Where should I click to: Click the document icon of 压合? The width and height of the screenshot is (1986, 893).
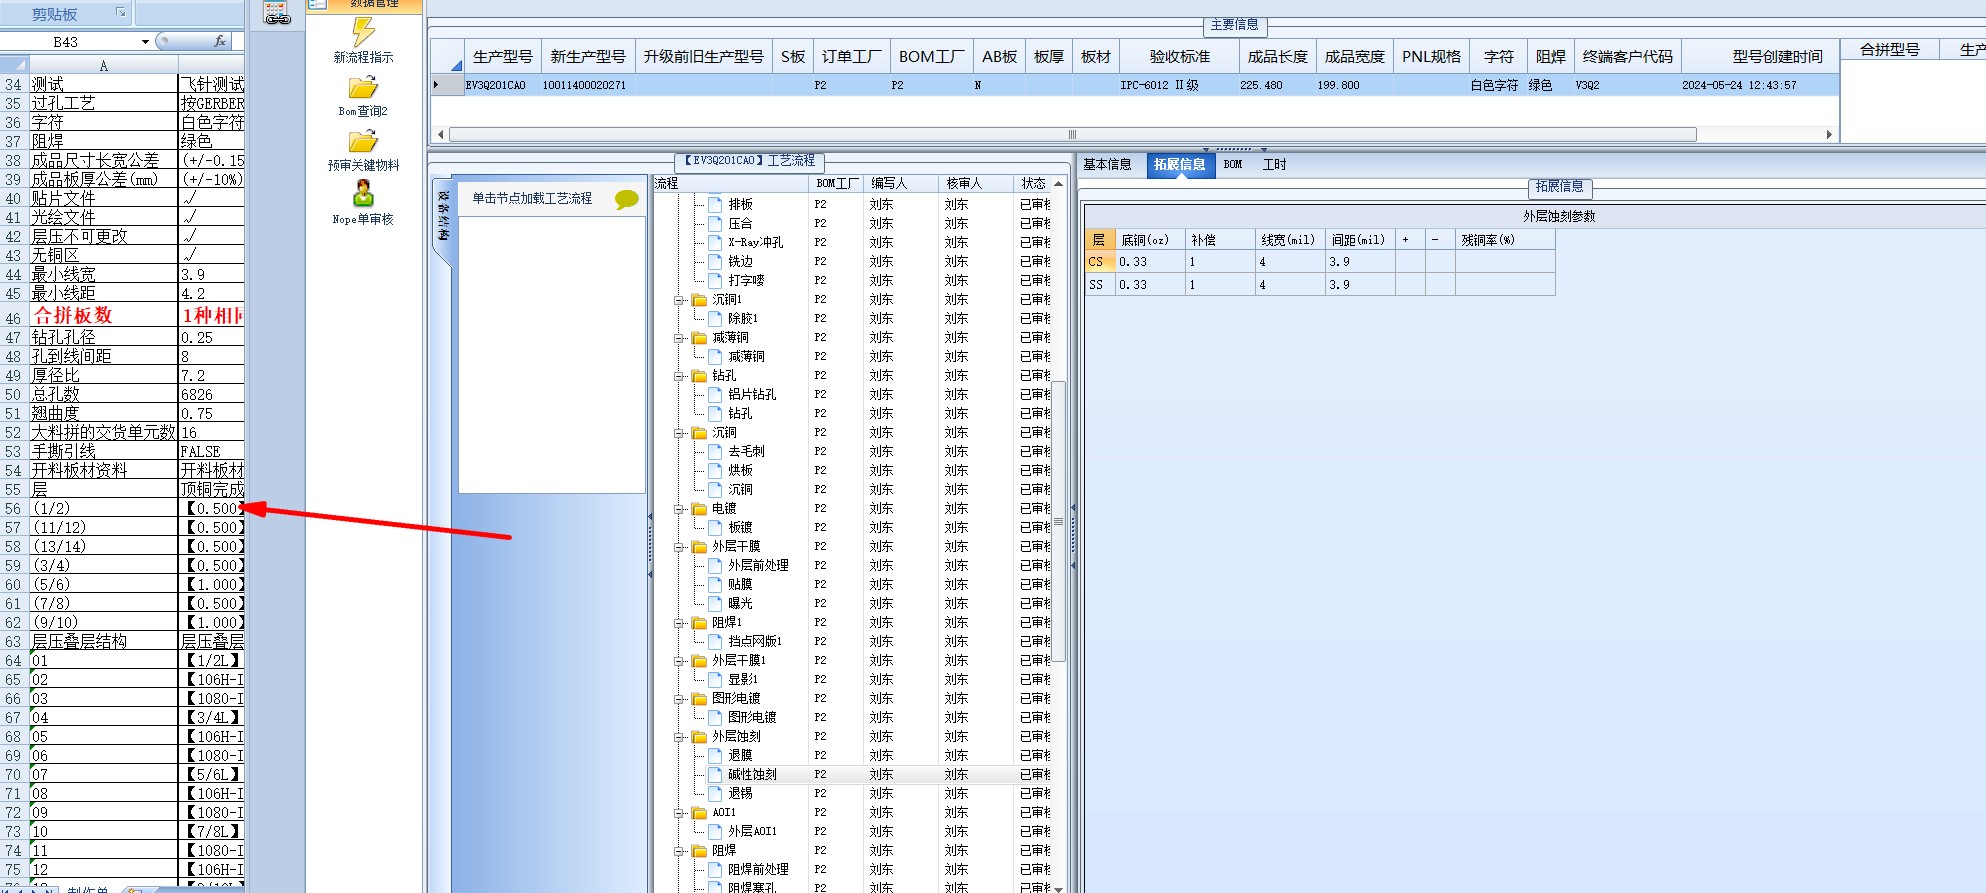tap(715, 224)
